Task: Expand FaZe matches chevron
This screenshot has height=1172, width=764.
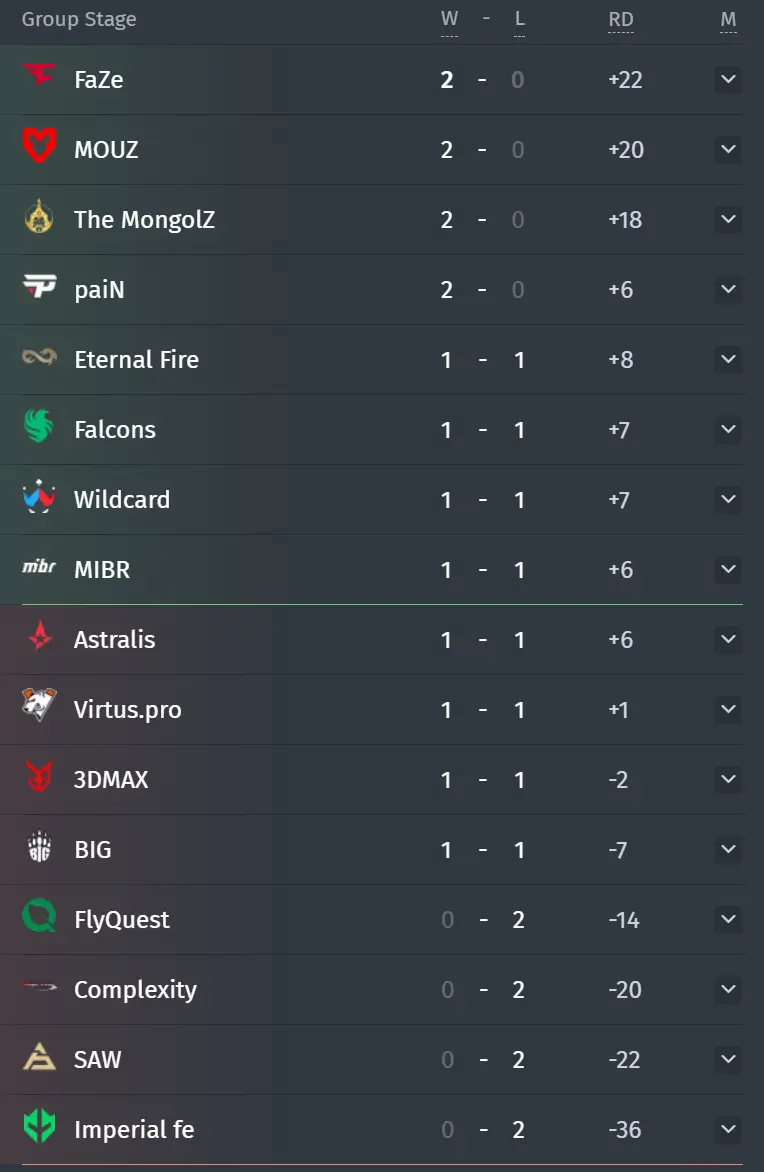Action: click(x=728, y=79)
